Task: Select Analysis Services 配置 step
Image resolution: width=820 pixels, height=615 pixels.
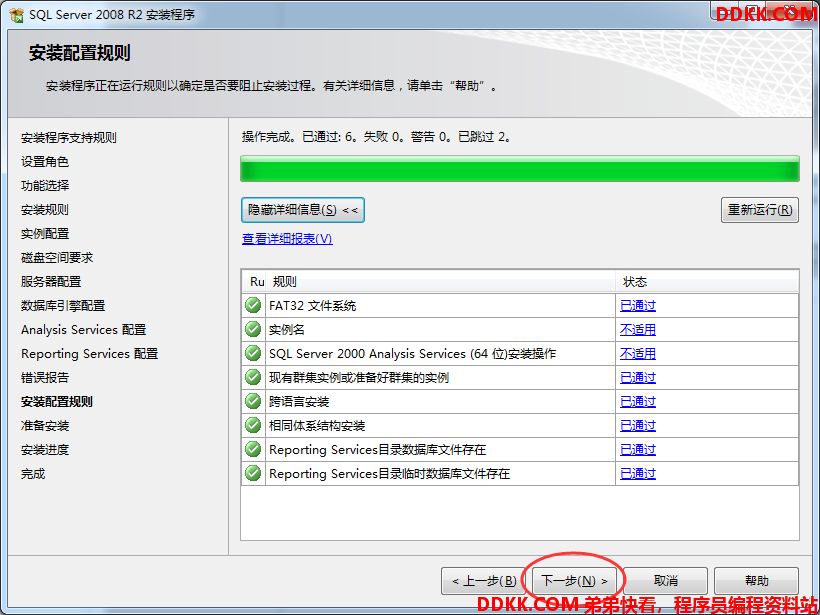Action: pyautogui.click(x=84, y=330)
